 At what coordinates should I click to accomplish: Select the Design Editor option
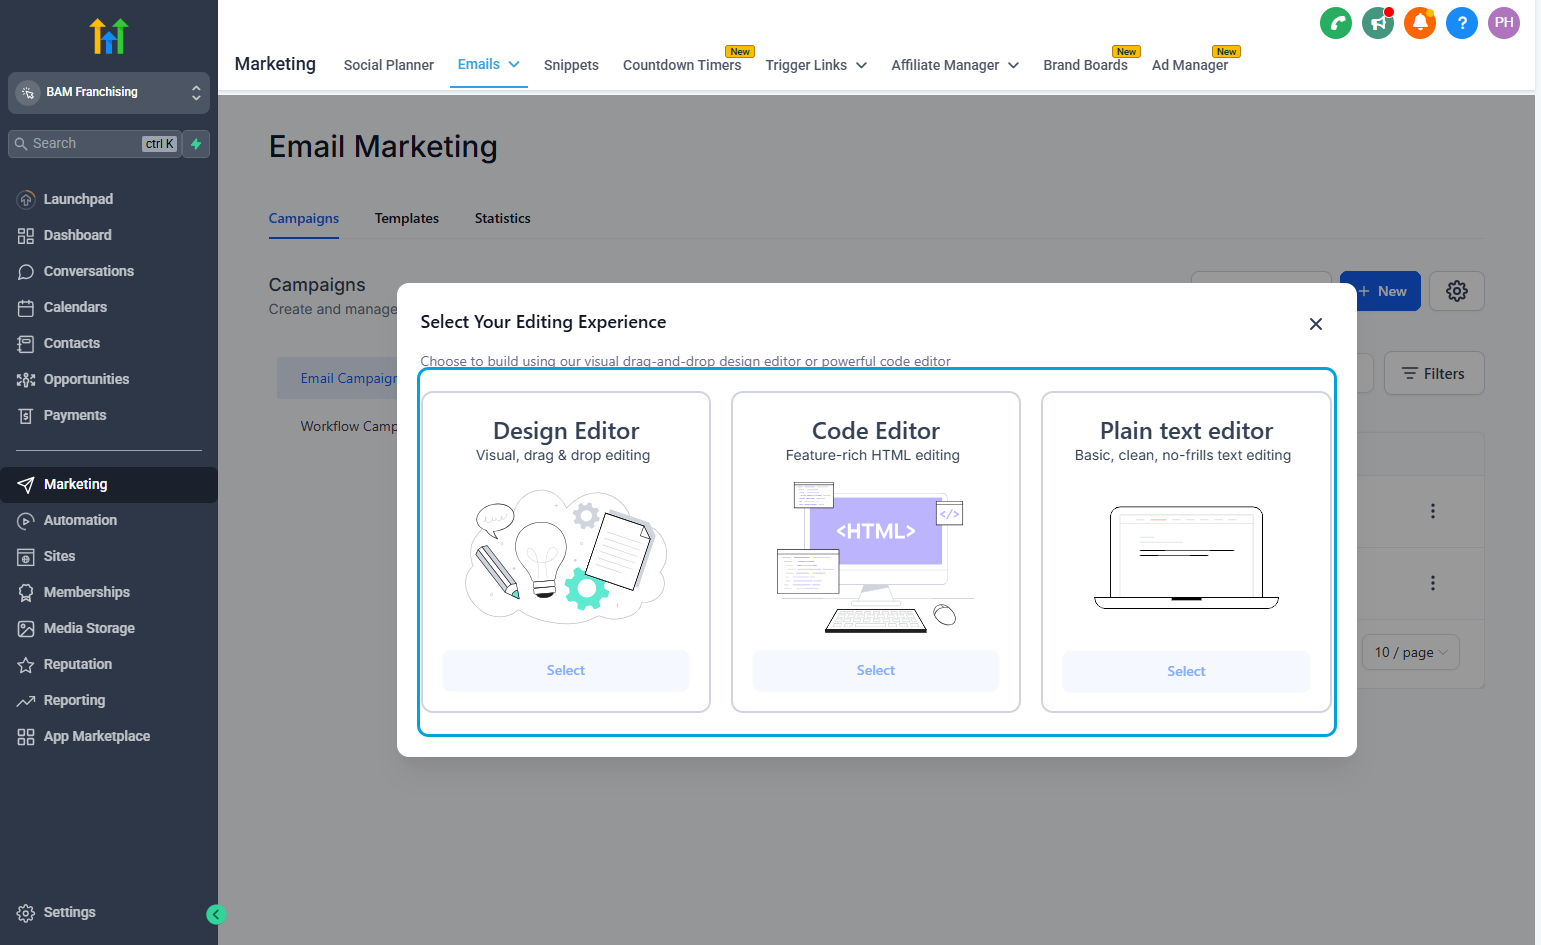566,670
